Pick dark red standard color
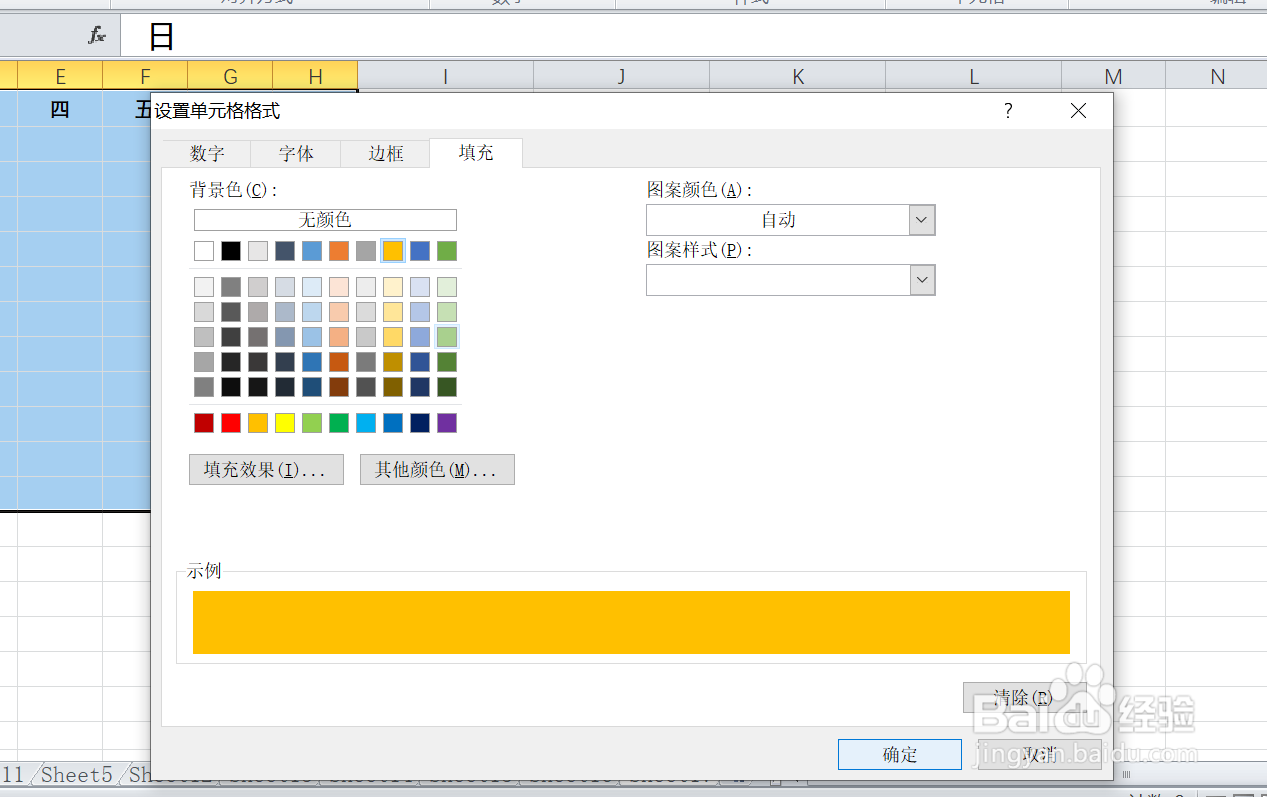Image resolution: width=1267 pixels, height=797 pixels. coord(204,423)
